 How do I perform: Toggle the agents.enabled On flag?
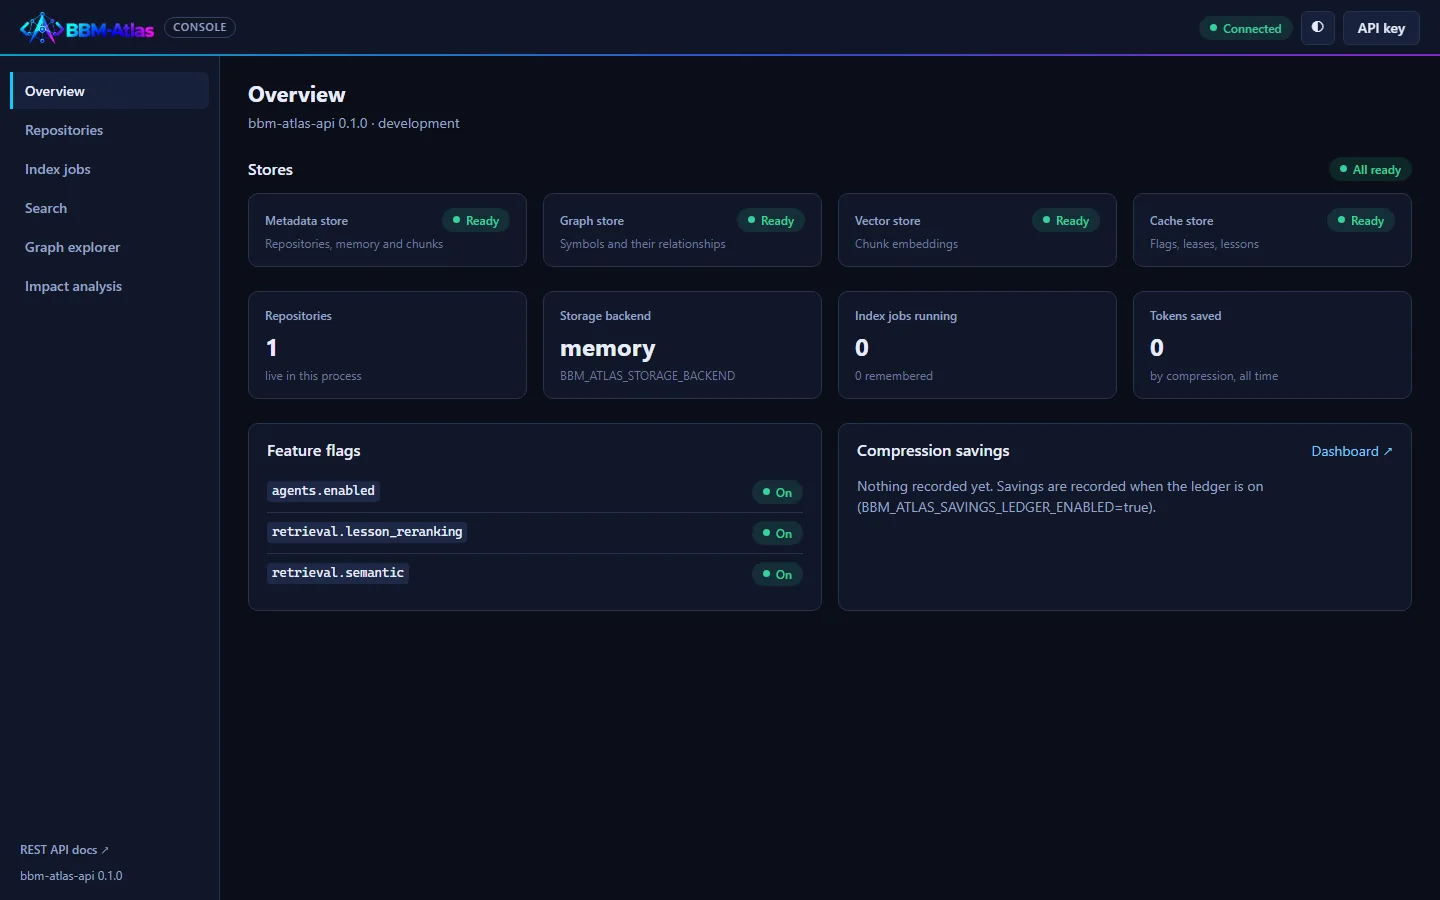point(777,492)
